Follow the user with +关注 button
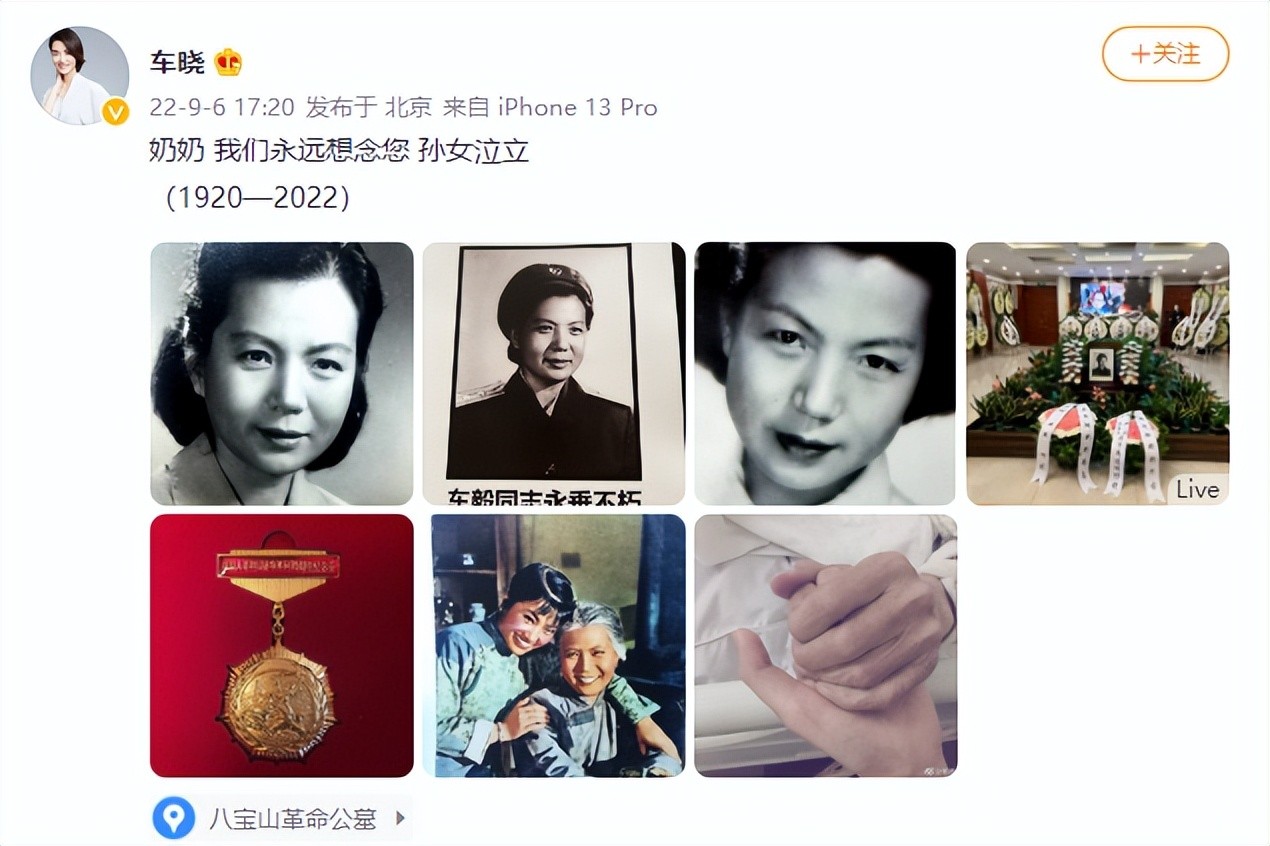Viewport: 1270px width, 846px height. [x=1165, y=54]
